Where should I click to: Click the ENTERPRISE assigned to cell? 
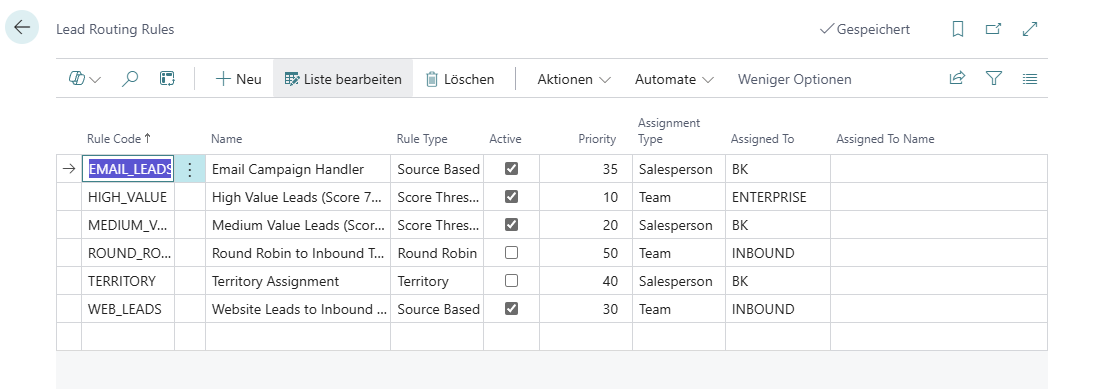(x=778, y=197)
